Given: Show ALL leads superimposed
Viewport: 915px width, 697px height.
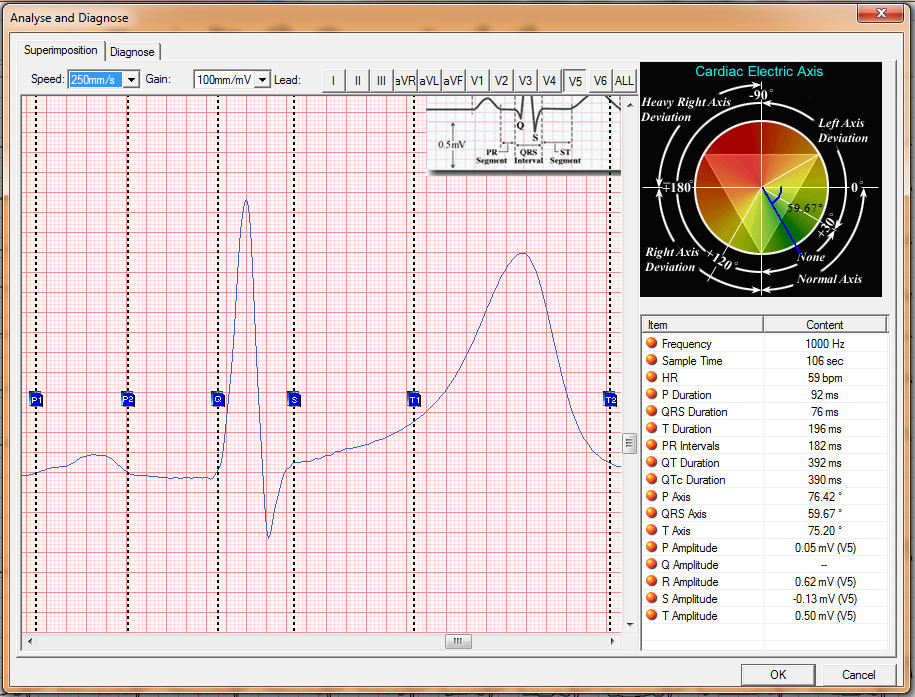Looking at the screenshot, I should (x=624, y=81).
